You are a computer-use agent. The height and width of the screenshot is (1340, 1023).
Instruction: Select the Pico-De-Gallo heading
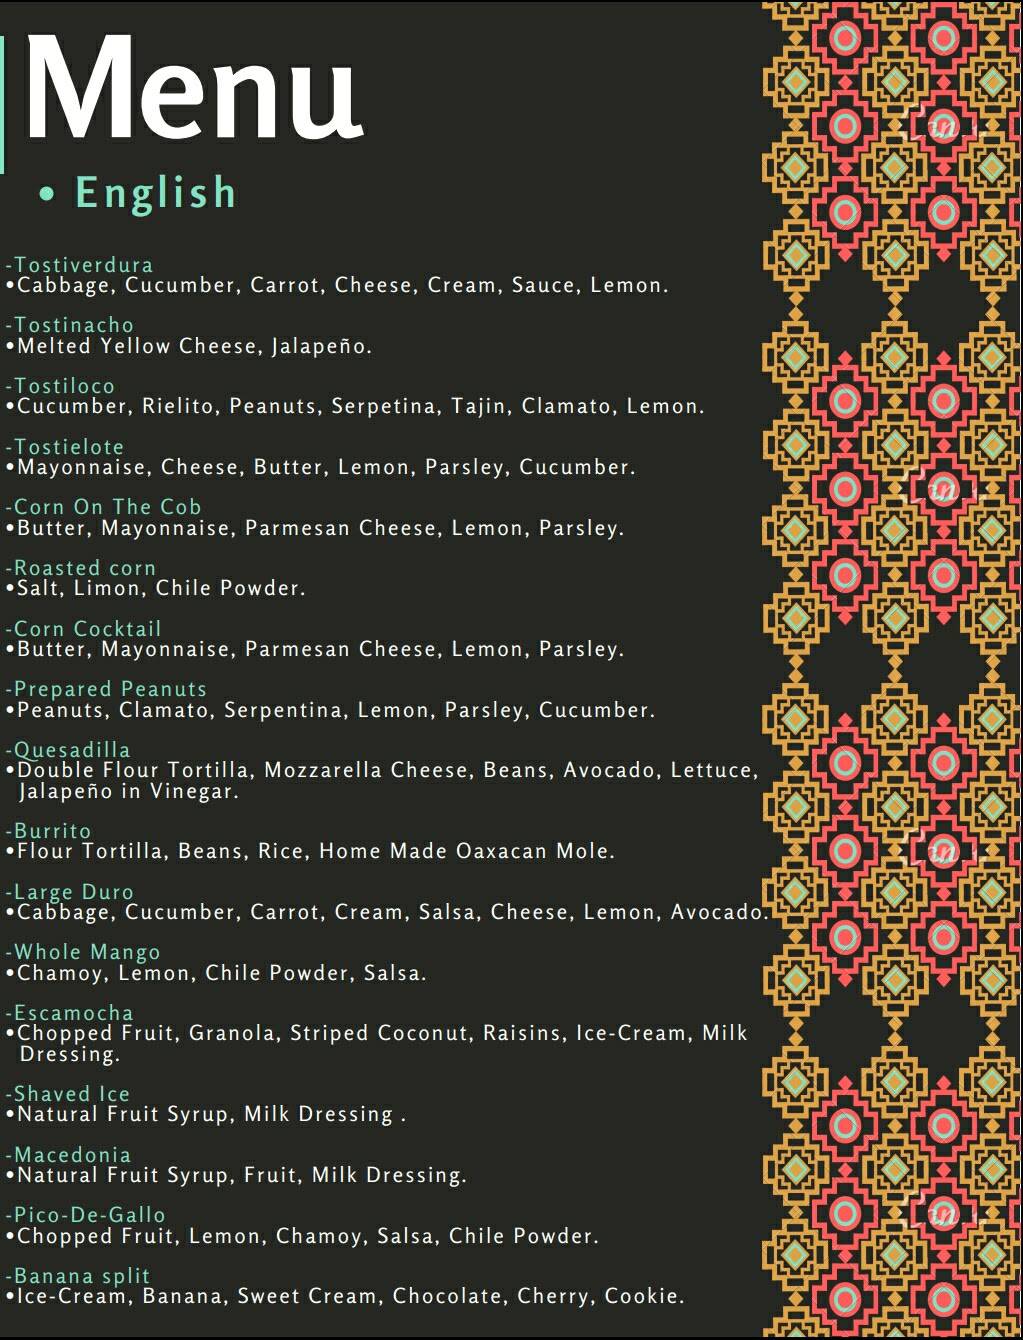click(88, 1215)
